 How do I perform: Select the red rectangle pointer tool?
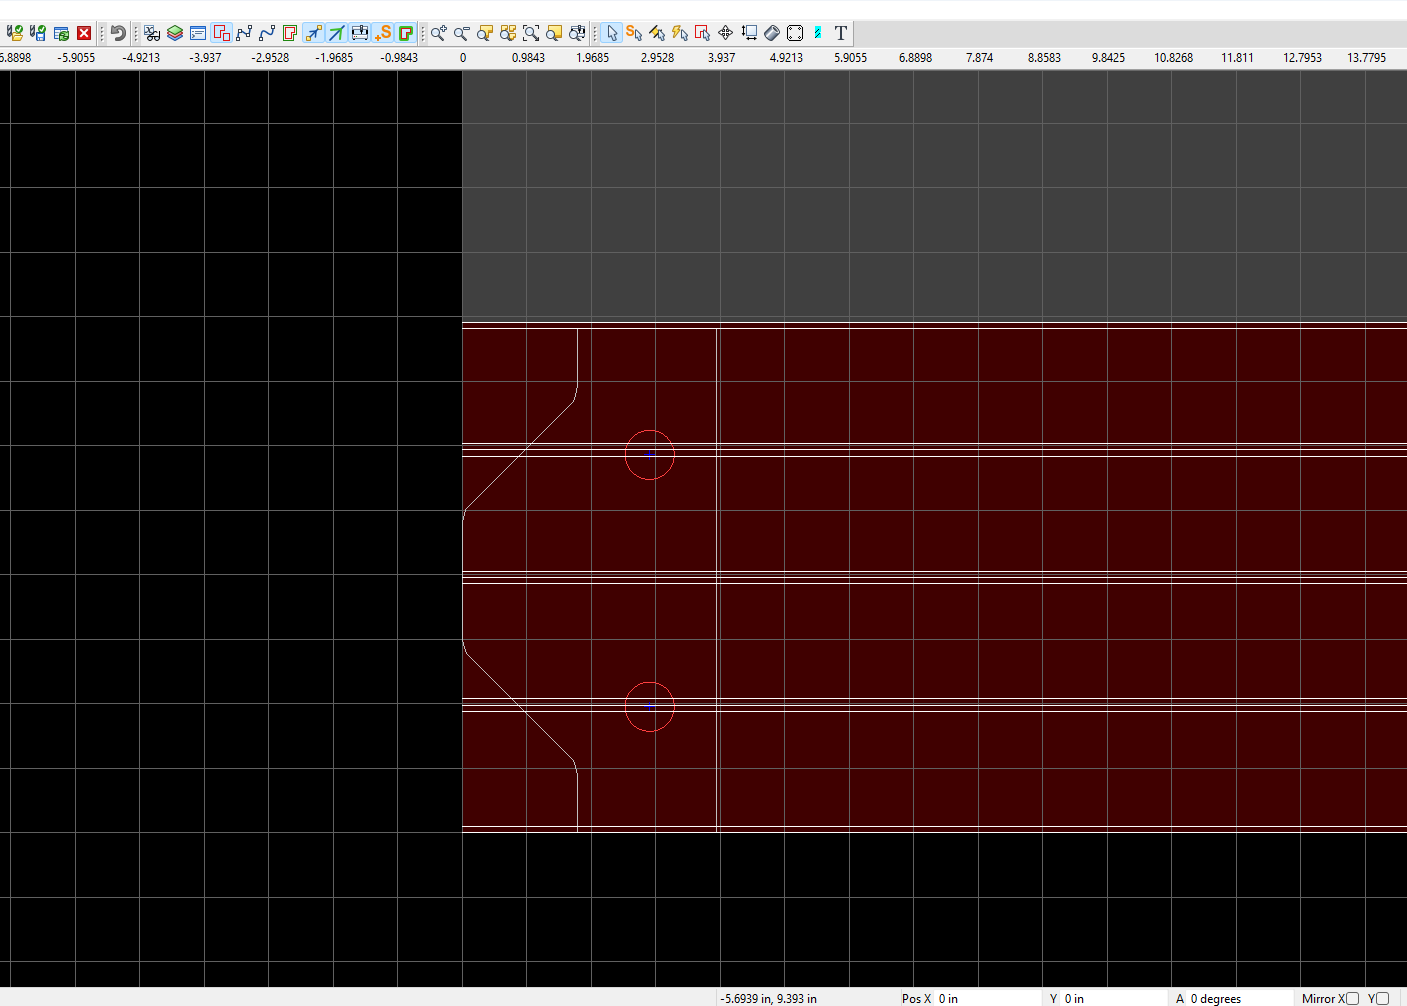tap(703, 33)
